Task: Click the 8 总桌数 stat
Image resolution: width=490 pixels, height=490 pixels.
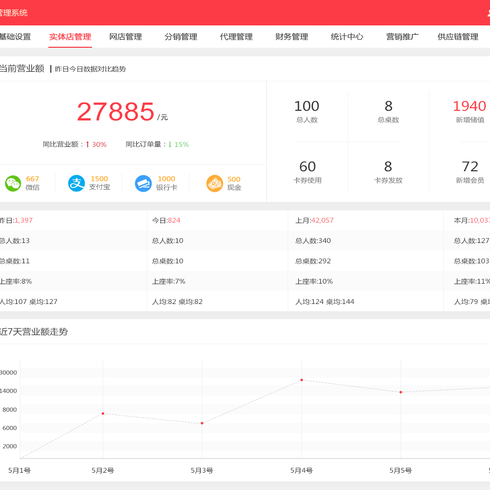Action: [x=388, y=111]
